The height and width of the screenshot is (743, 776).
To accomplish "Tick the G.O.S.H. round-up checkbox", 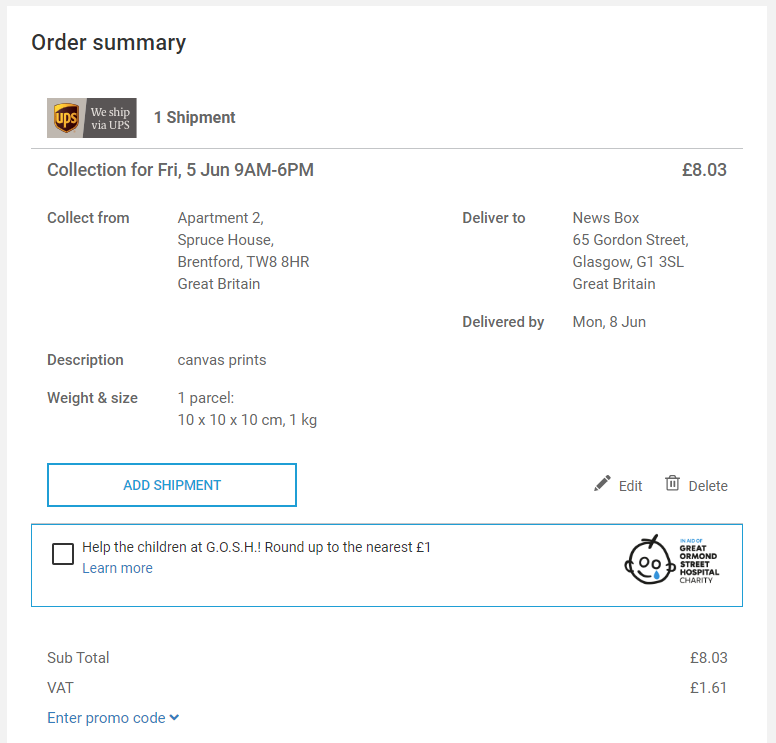I will 63,554.
